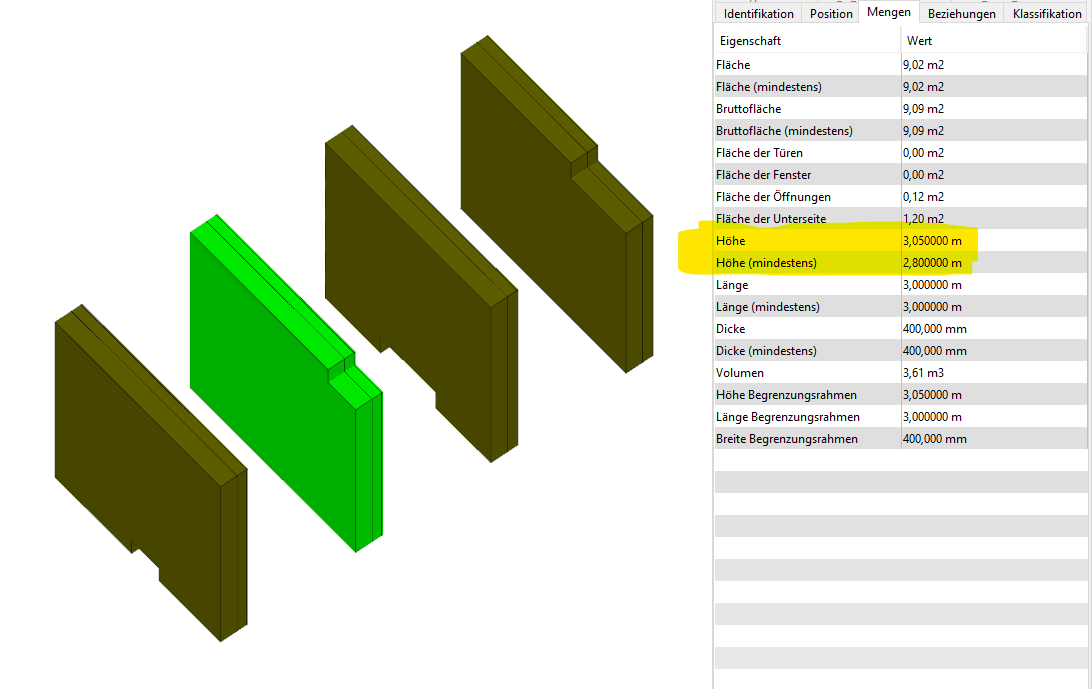1092x689 pixels.
Task: Click the Volumen property label
Action: (x=740, y=373)
